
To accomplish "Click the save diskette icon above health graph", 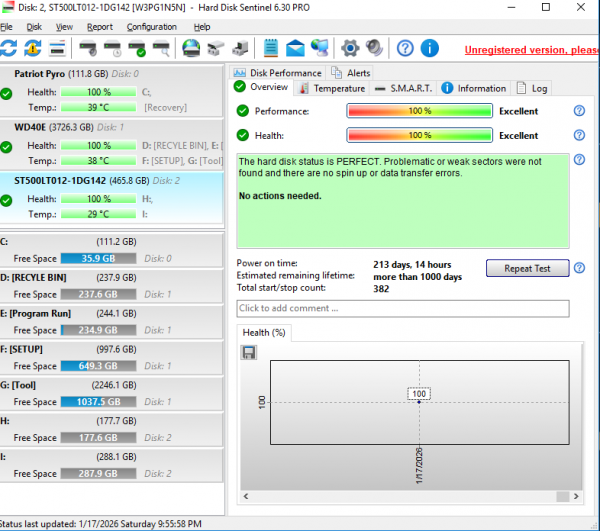I will [249, 352].
